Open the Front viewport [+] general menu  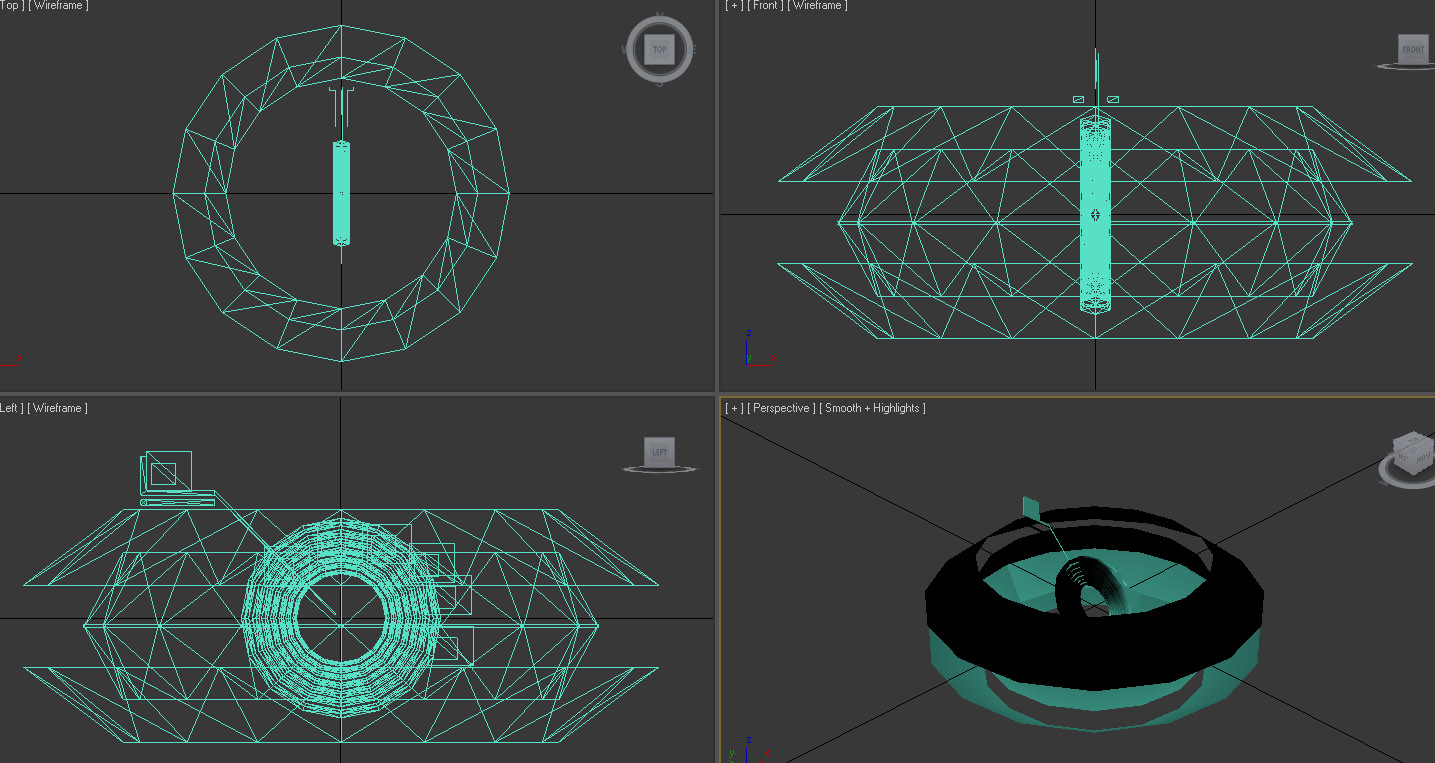tap(733, 6)
